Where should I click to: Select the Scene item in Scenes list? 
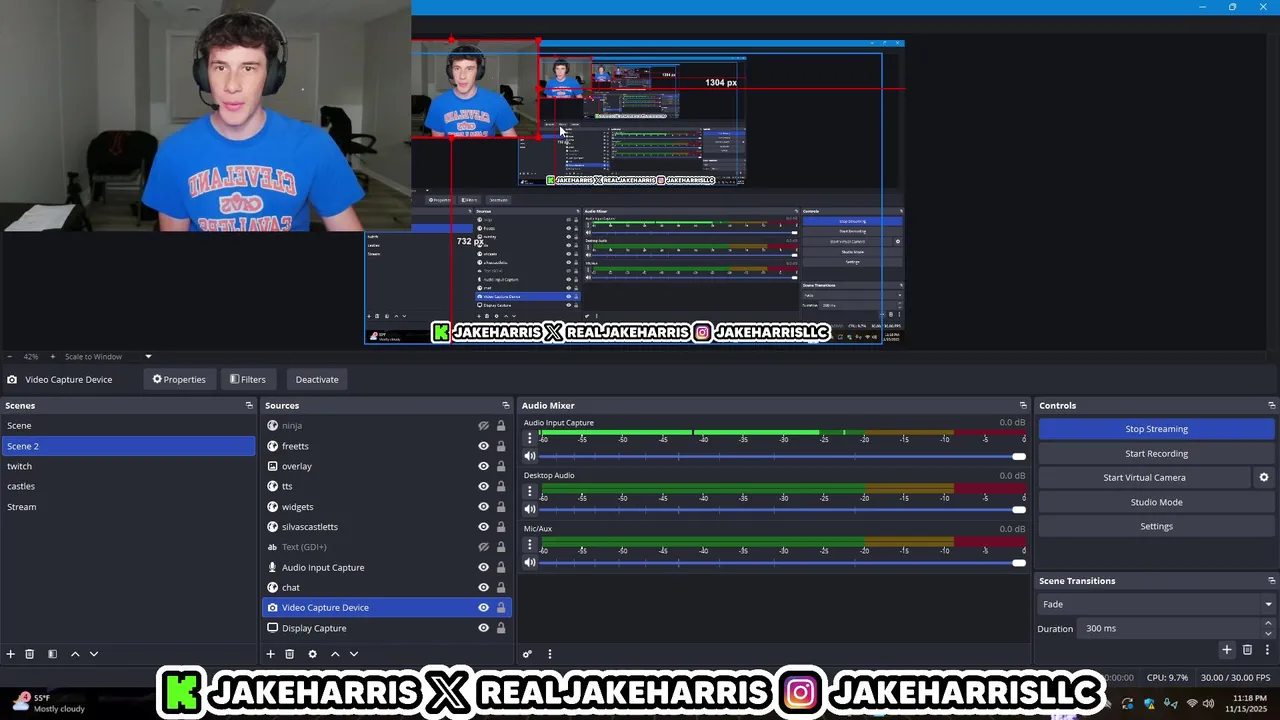click(128, 426)
